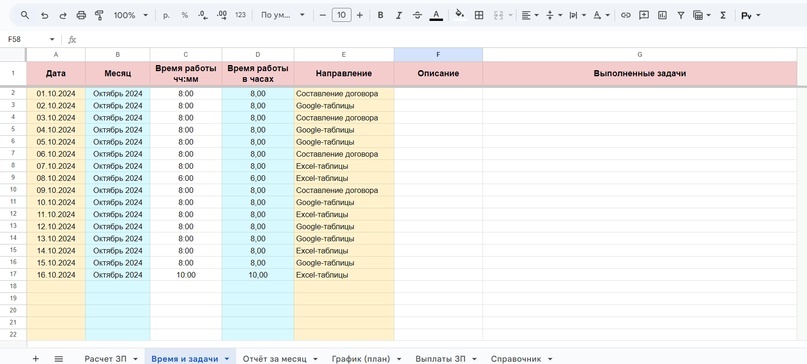Screen dimensions: 807x364
Task: Activate the paint format tool
Action: (99, 15)
